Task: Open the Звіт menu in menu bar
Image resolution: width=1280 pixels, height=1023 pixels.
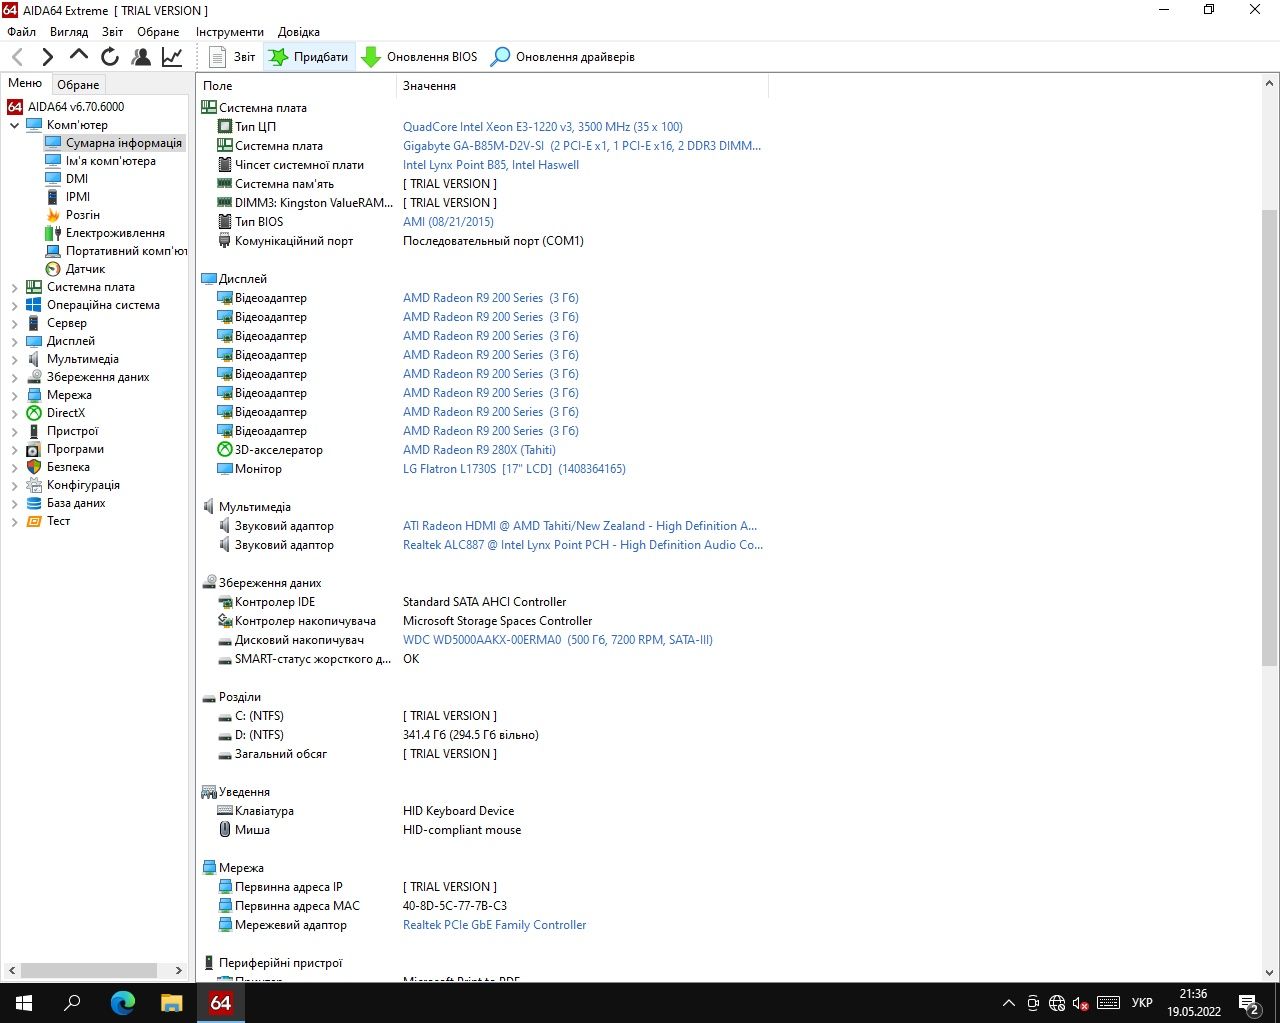Action: pos(113,32)
